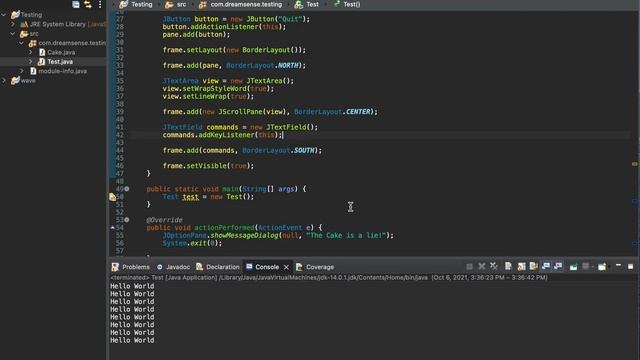Collapse the main method fold marker
This screenshot has height=360, width=640.
127,189
